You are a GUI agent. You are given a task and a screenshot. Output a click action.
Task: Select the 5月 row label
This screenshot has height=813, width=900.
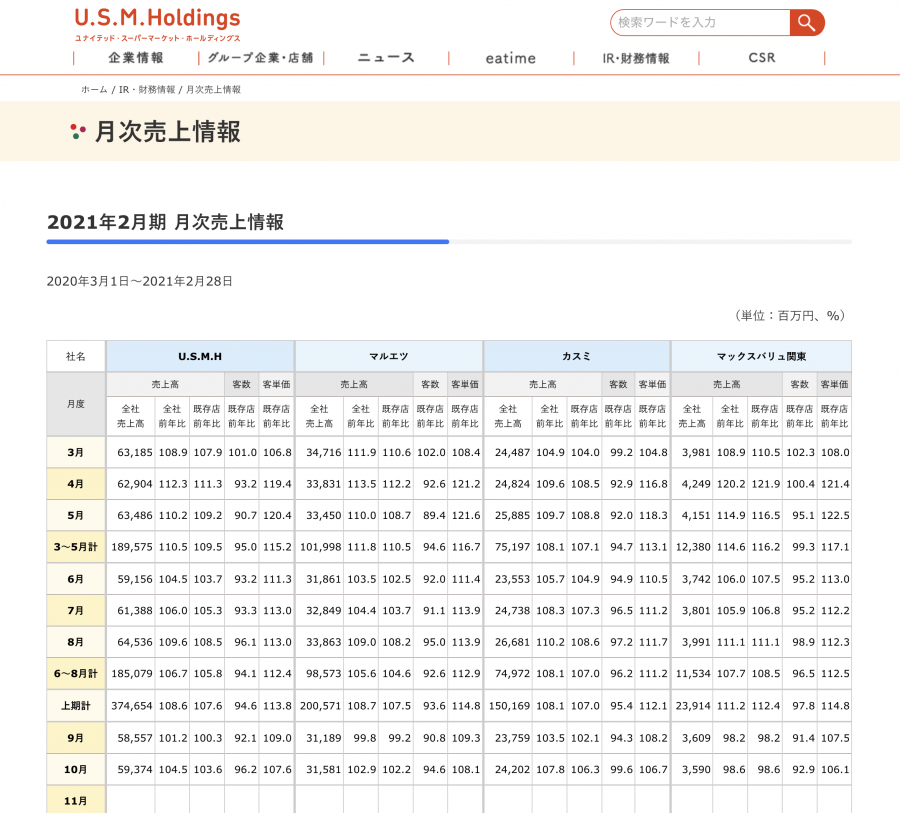pyautogui.click(x=76, y=516)
